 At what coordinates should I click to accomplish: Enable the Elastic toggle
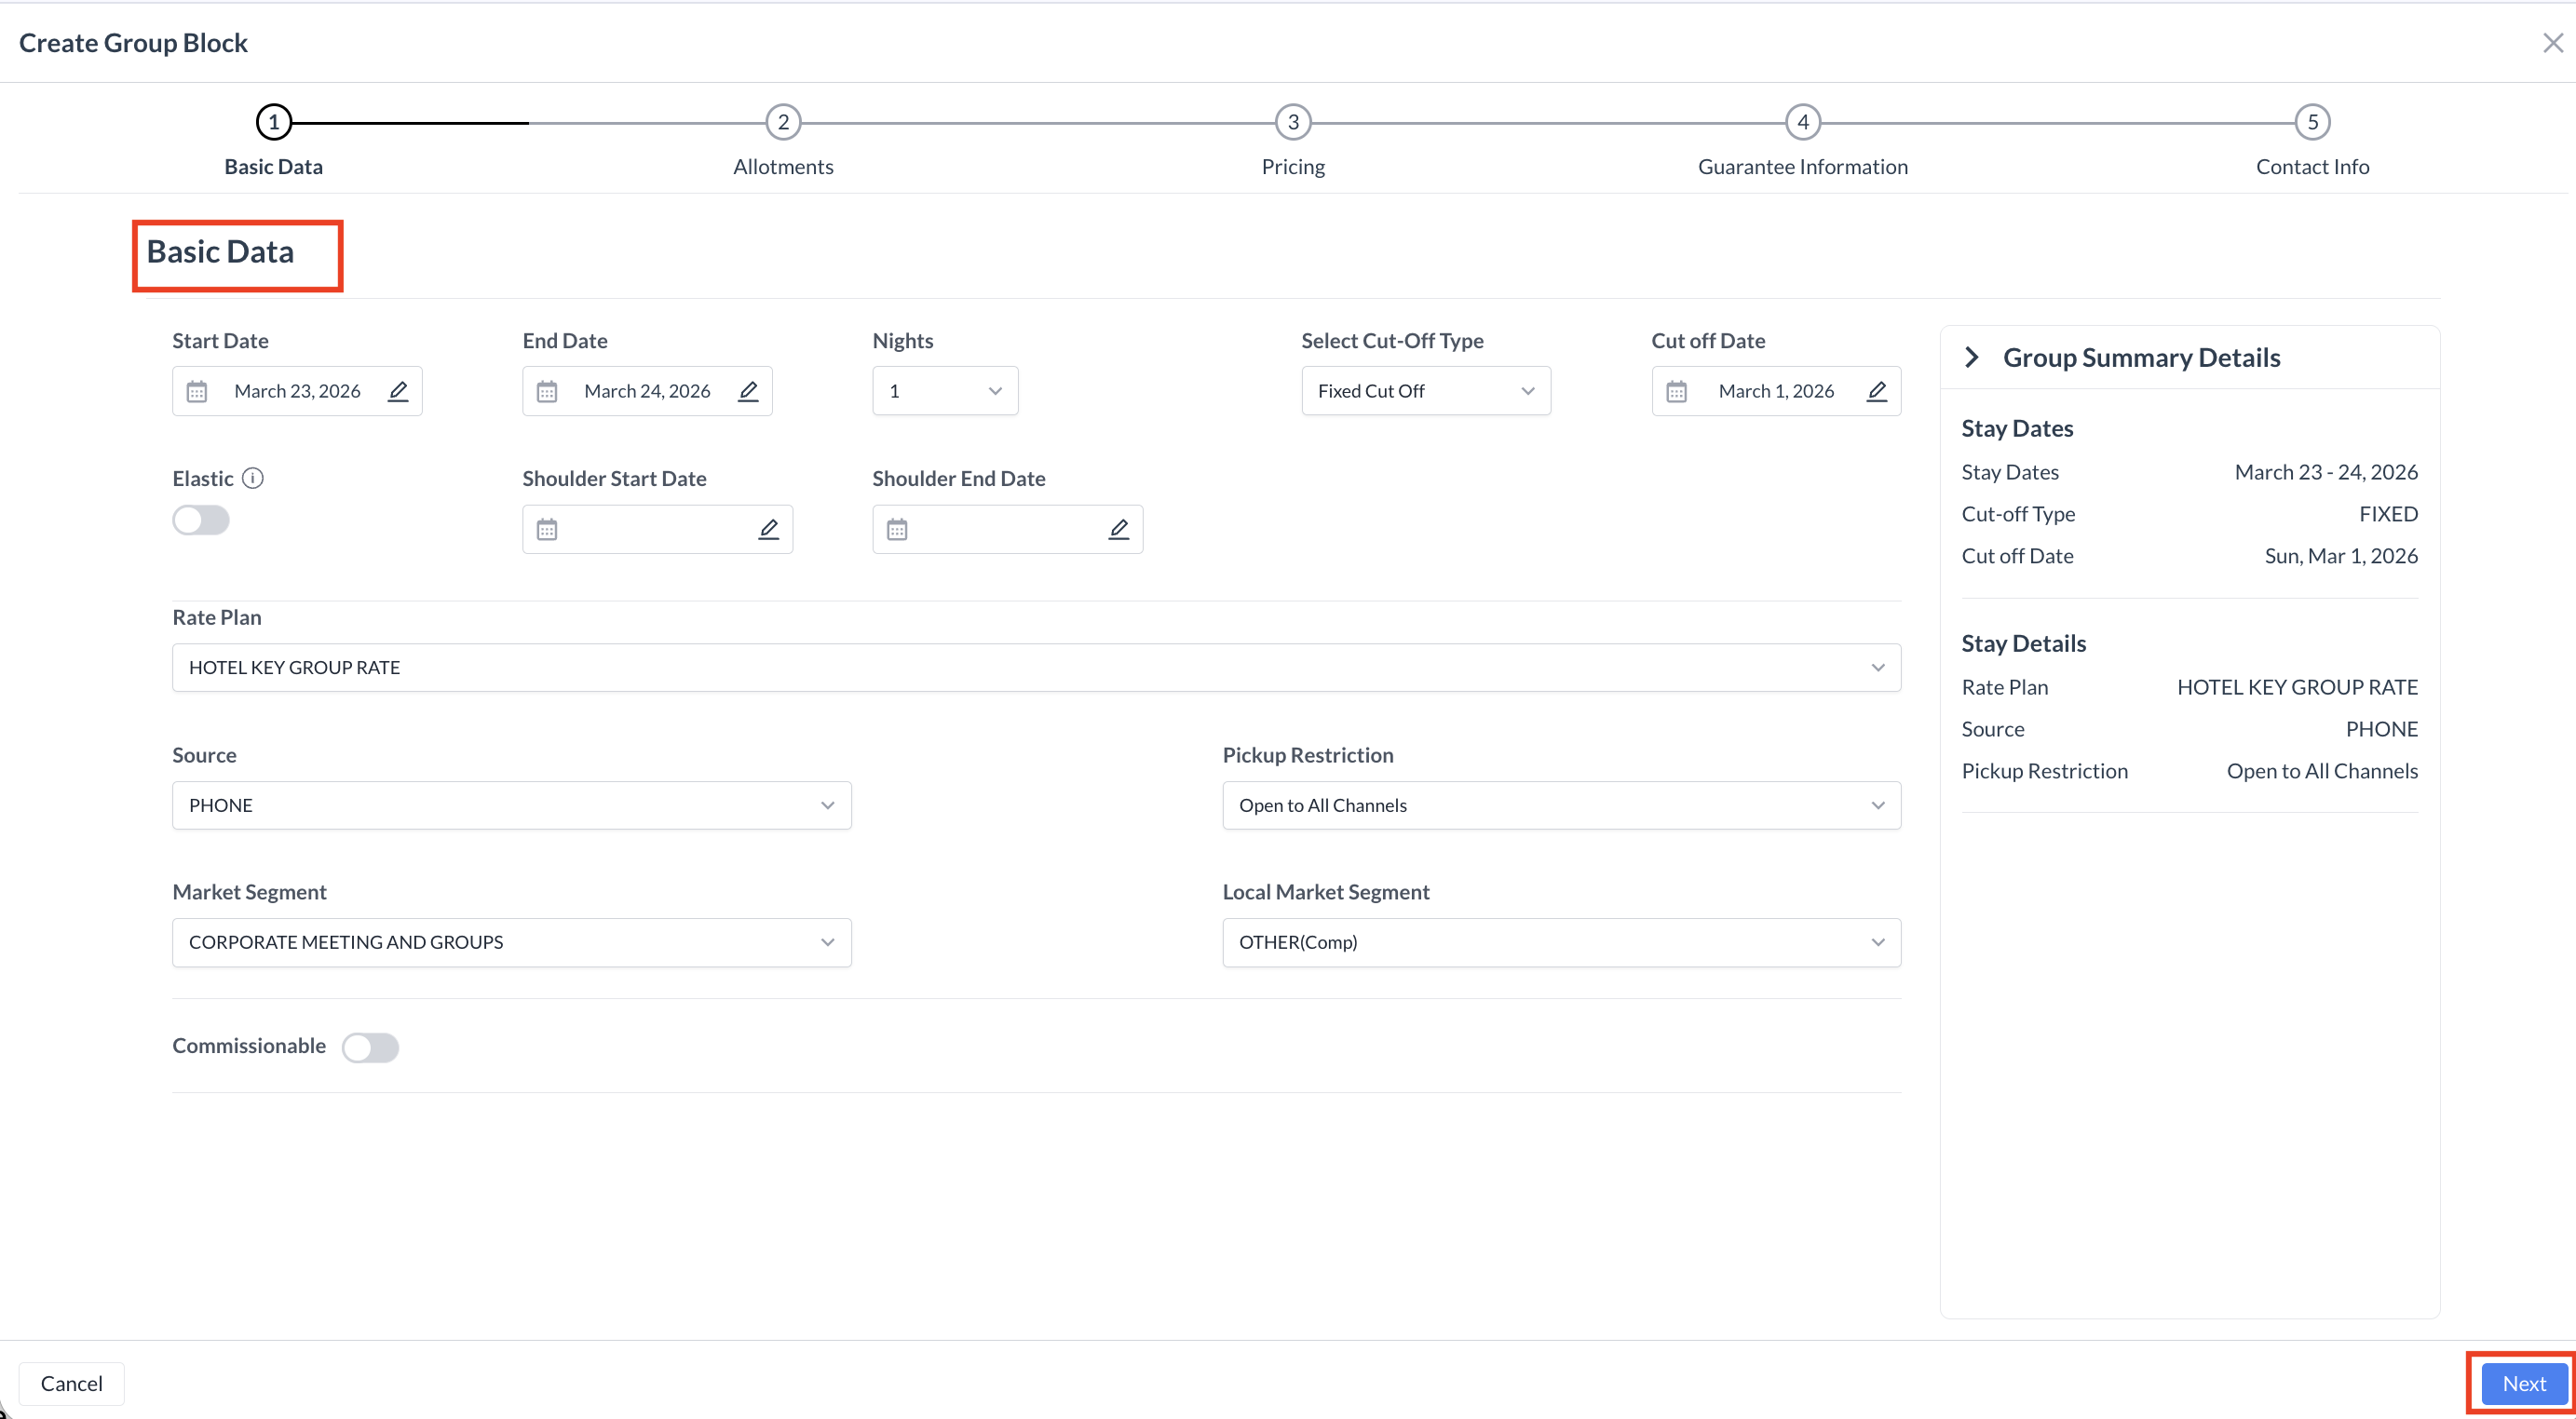coord(200,519)
